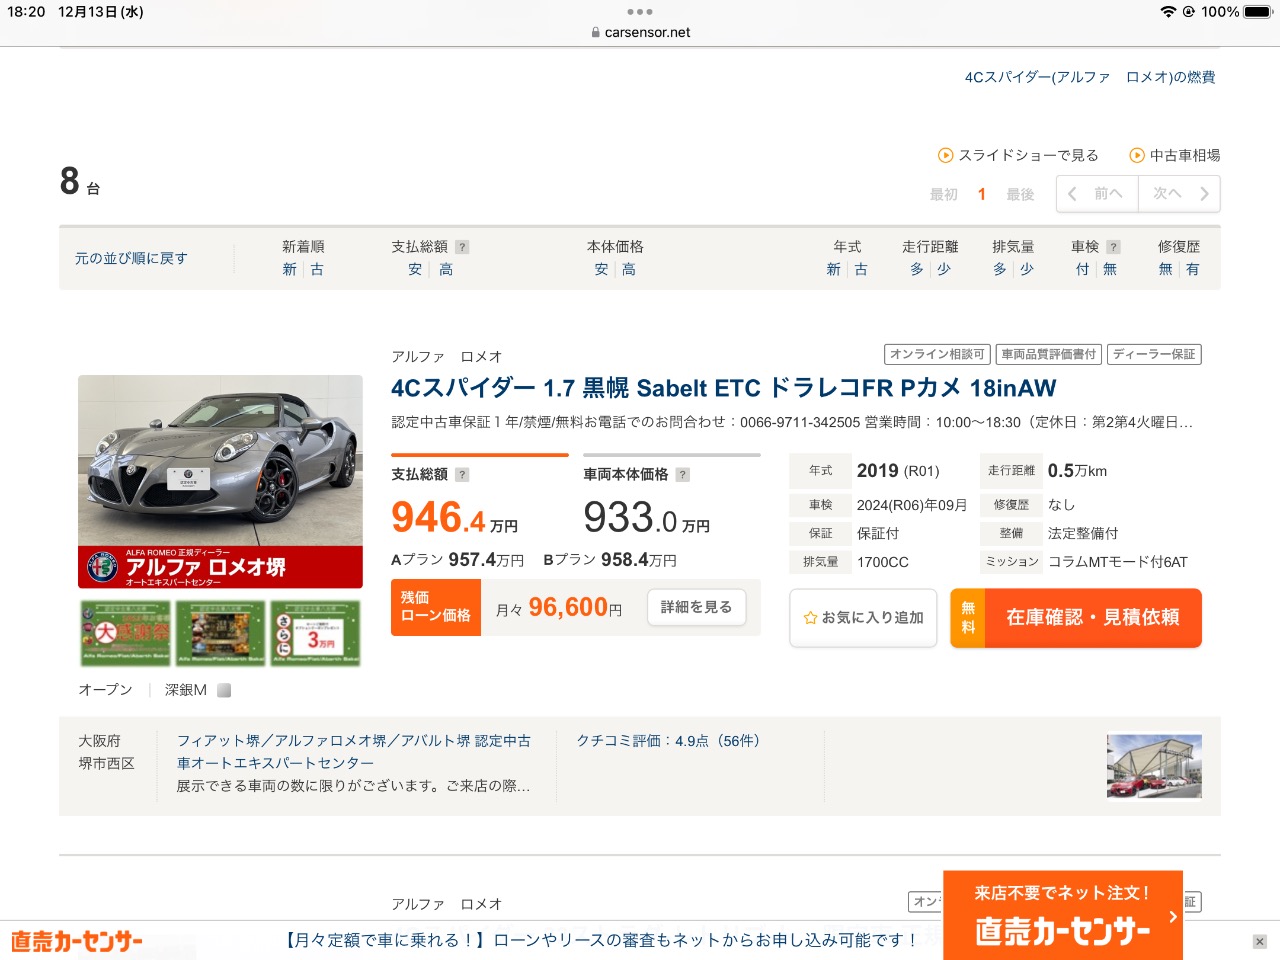Sort mileage by 少
The image size is (1280, 960).
point(944,269)
